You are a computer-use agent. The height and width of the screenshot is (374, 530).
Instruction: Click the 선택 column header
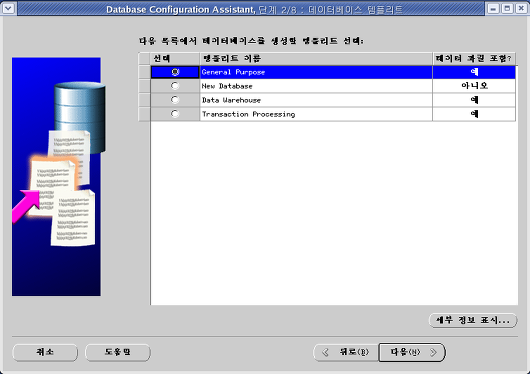coord(175,59)
